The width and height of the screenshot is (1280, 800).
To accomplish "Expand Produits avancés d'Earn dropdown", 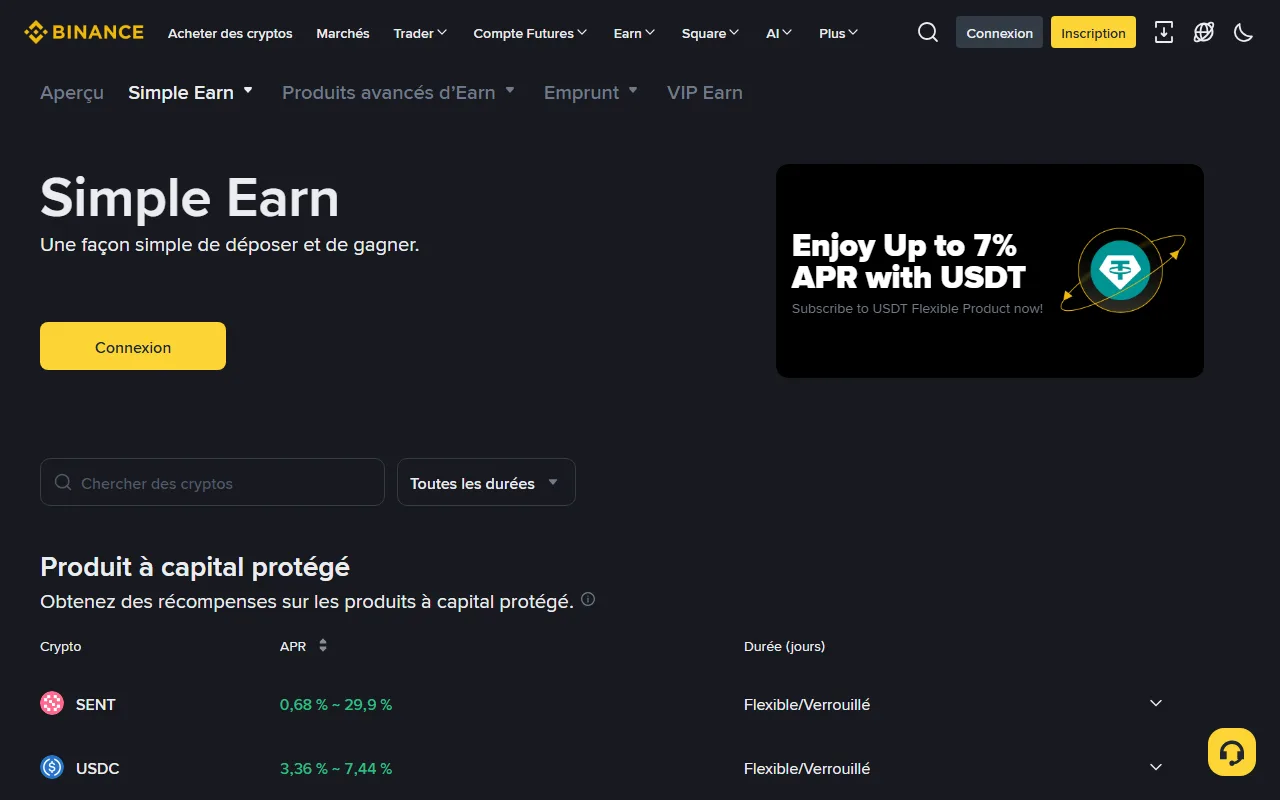I will (x=398, y=92).
